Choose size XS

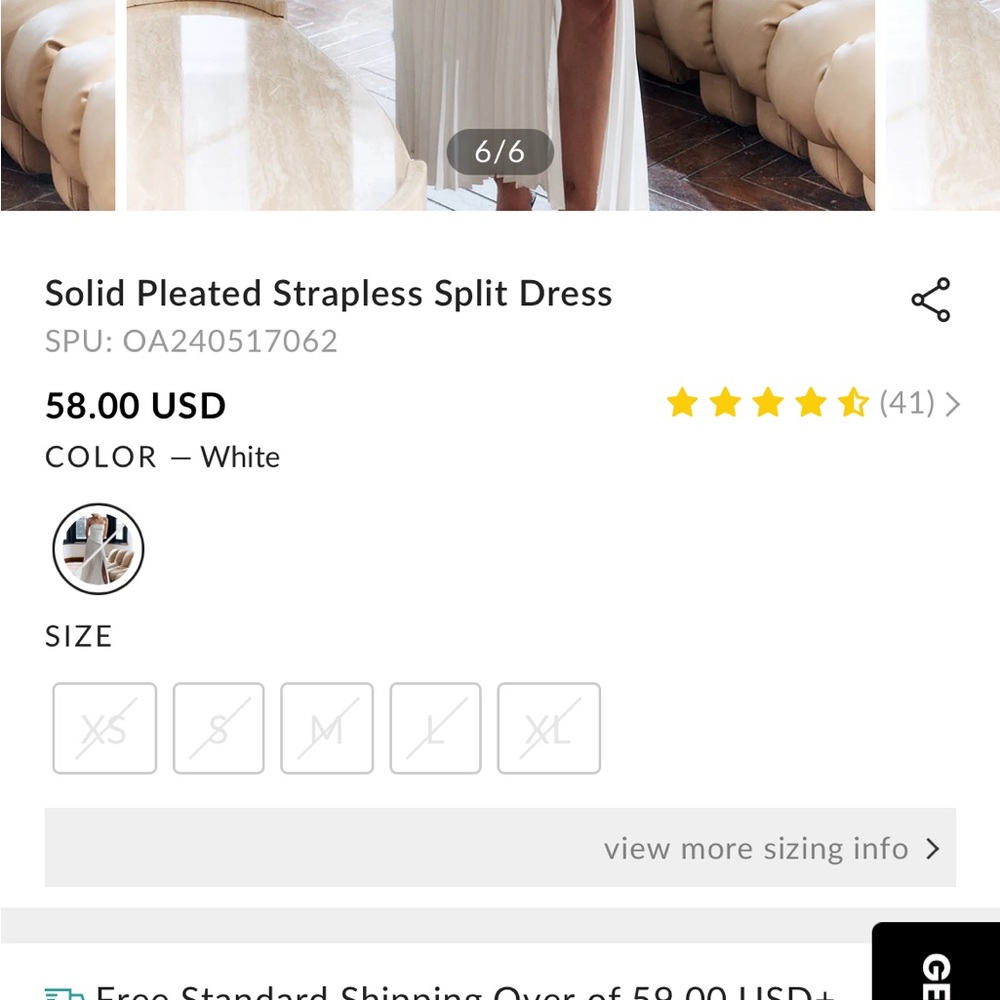[x=104, y=729]
